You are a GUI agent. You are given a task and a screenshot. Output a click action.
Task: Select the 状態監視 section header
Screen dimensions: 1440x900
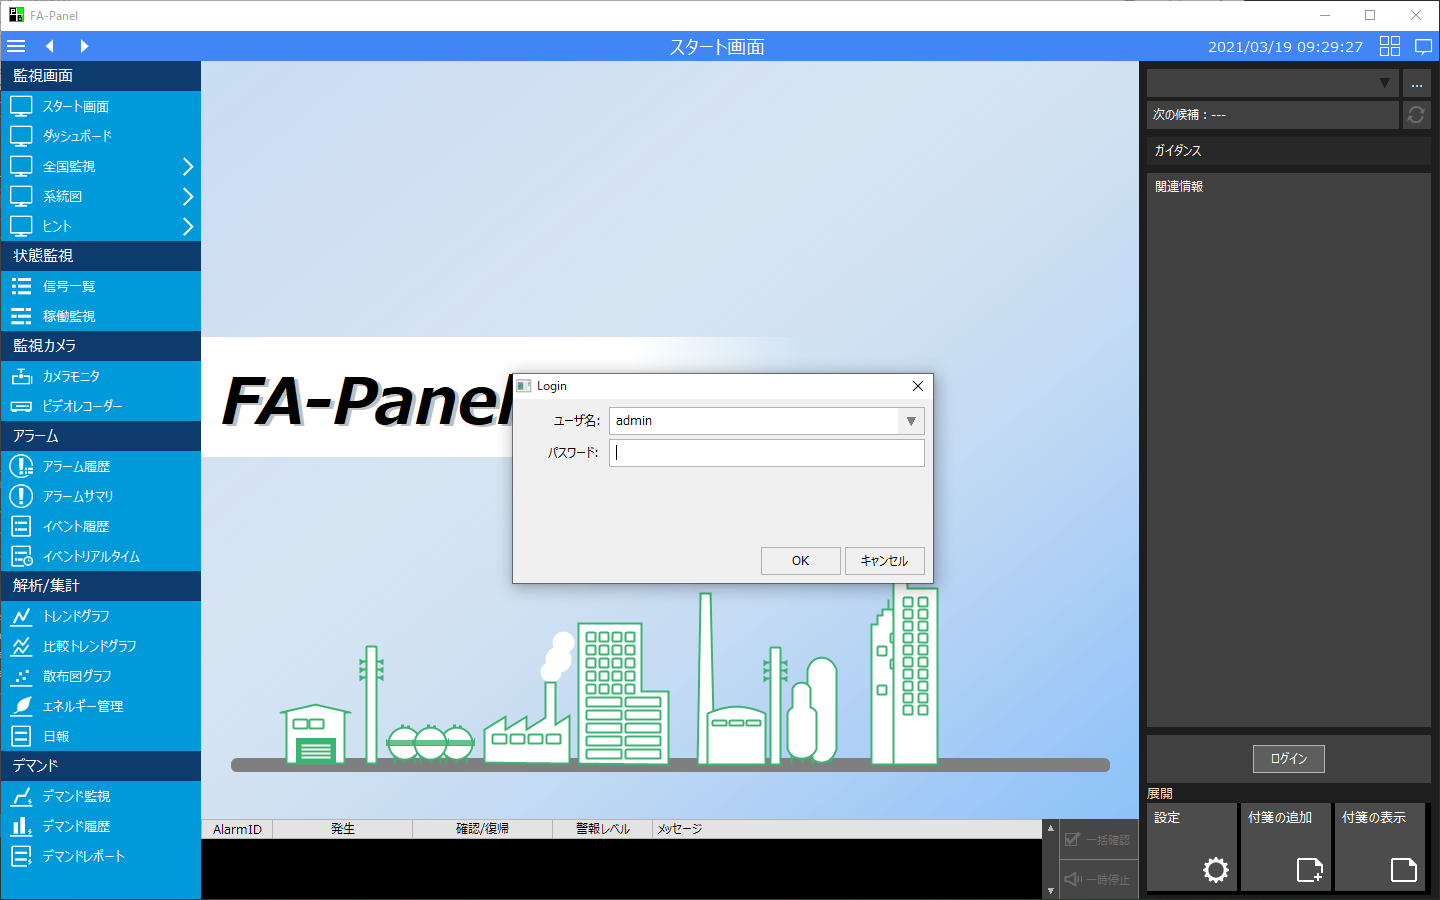101,256
